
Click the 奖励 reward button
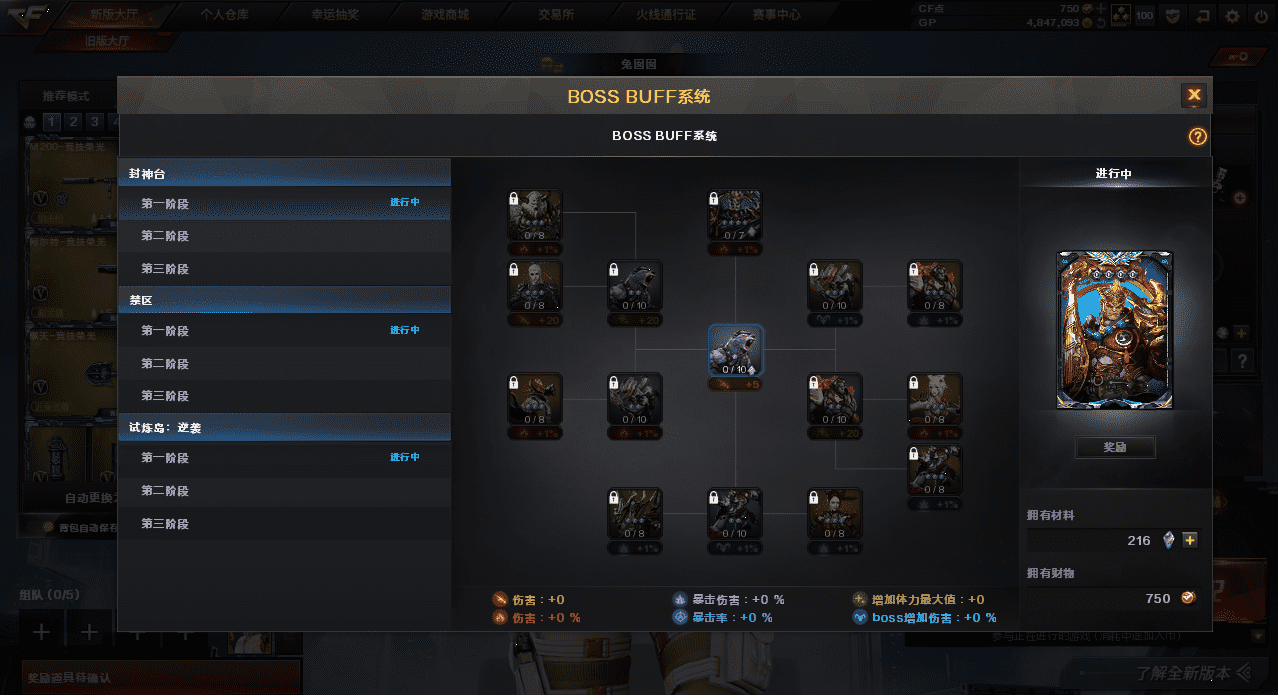pyautogui.click(x=1115, y=447)
